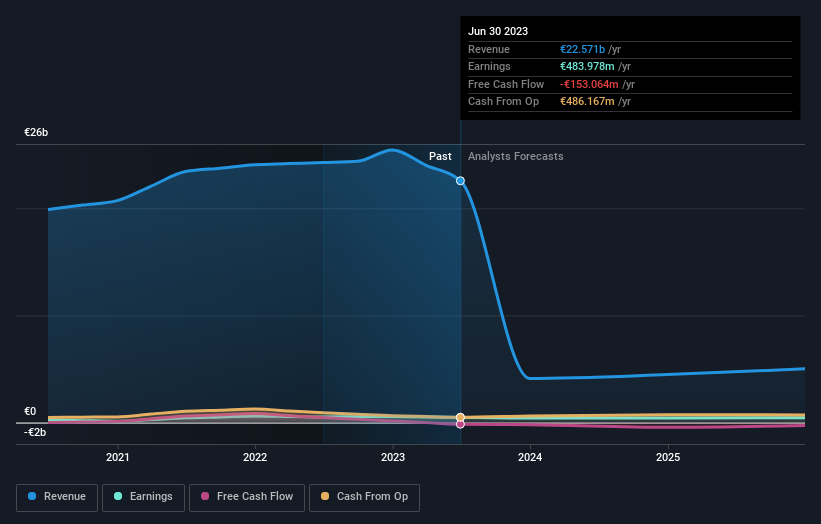
Task: Click the -€153.064m free cash flow value
Action: pos(589,84)
